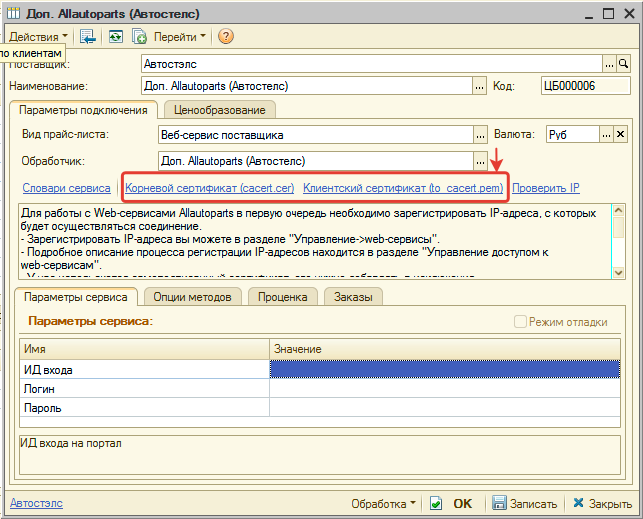Viewport: 643px width, 519px height.
Task: Select the Пароль row name
Action: coord(144,407)
